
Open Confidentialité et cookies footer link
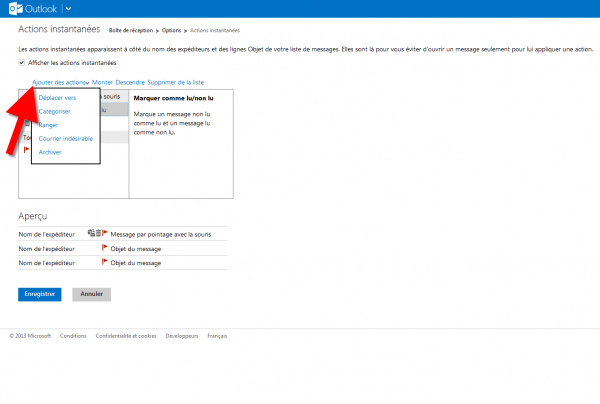[x=126, y=336]
